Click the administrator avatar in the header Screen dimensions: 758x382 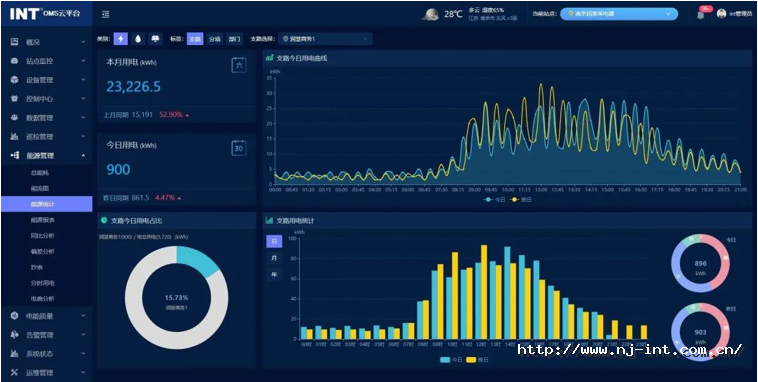tap(721, 14)
